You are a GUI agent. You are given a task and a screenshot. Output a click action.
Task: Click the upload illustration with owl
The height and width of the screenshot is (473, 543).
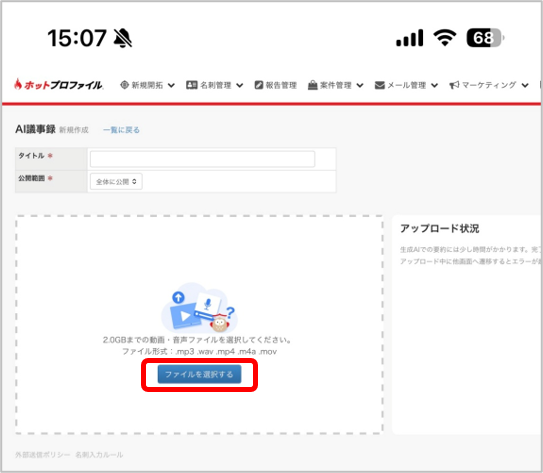199,308
